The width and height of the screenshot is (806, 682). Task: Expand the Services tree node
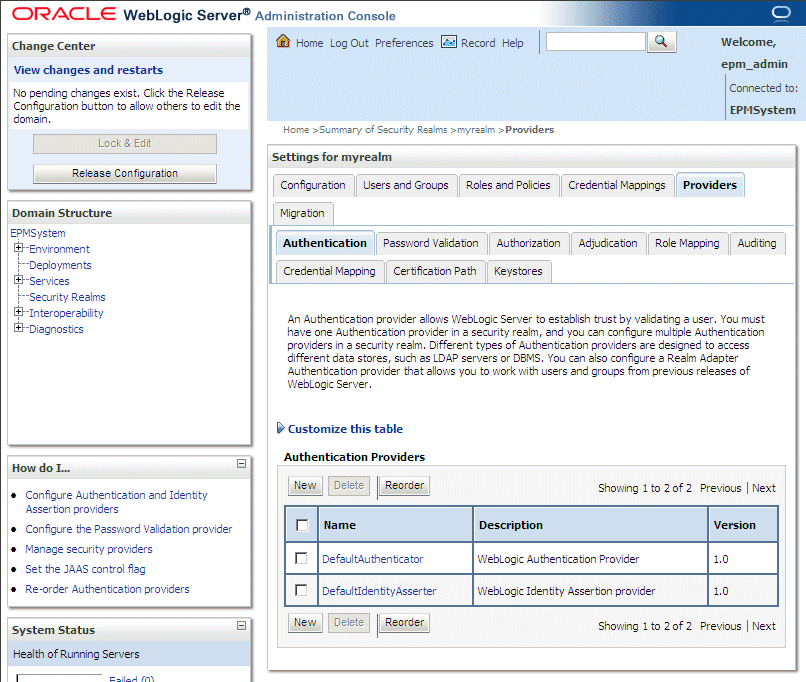[19, 280]
